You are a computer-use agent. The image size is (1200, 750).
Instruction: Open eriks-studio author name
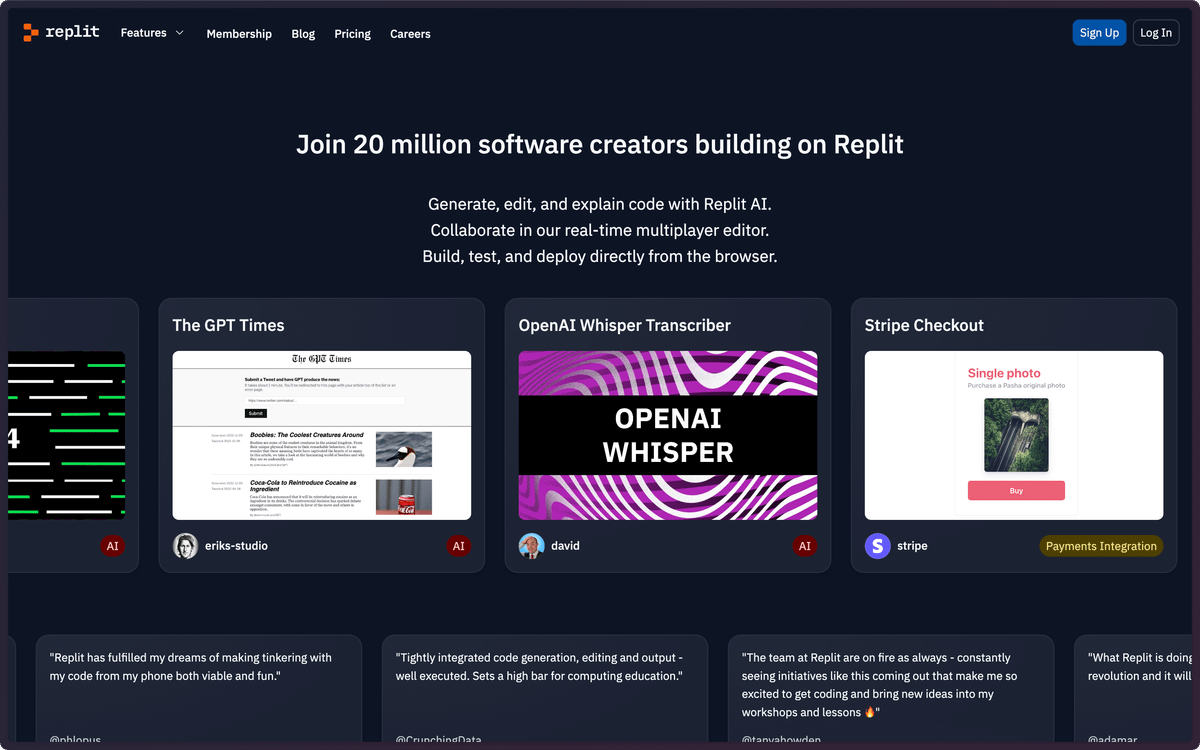(x=236, y=546)
